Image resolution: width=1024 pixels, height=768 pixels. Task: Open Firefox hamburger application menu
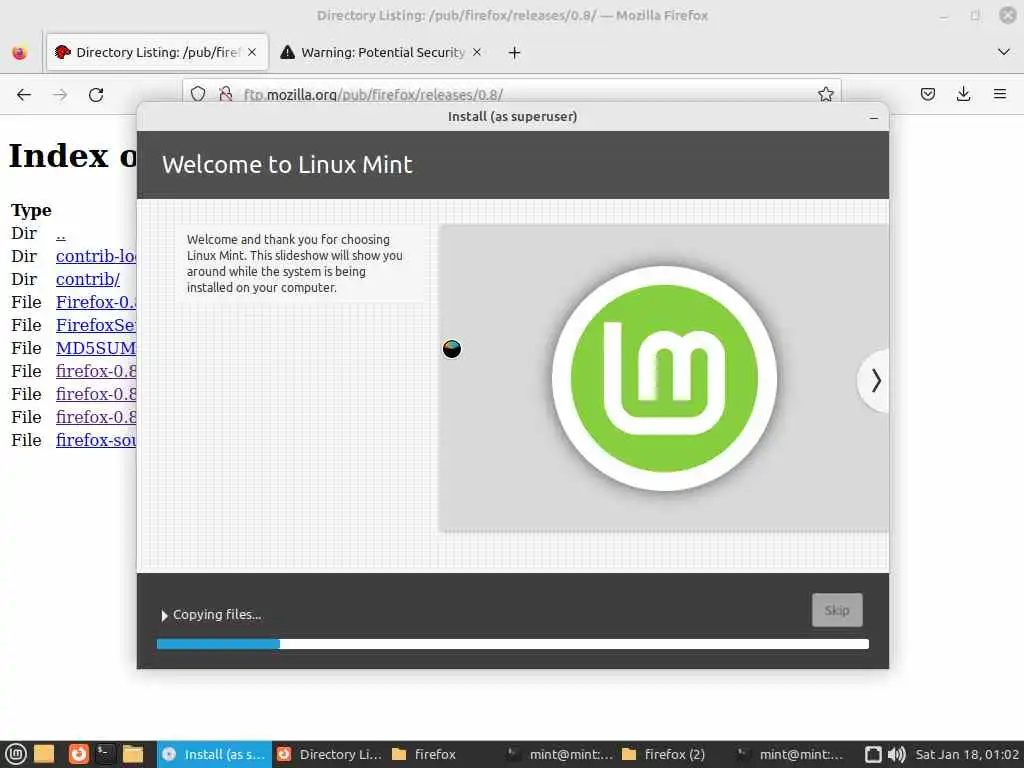tap(1000, 94)
